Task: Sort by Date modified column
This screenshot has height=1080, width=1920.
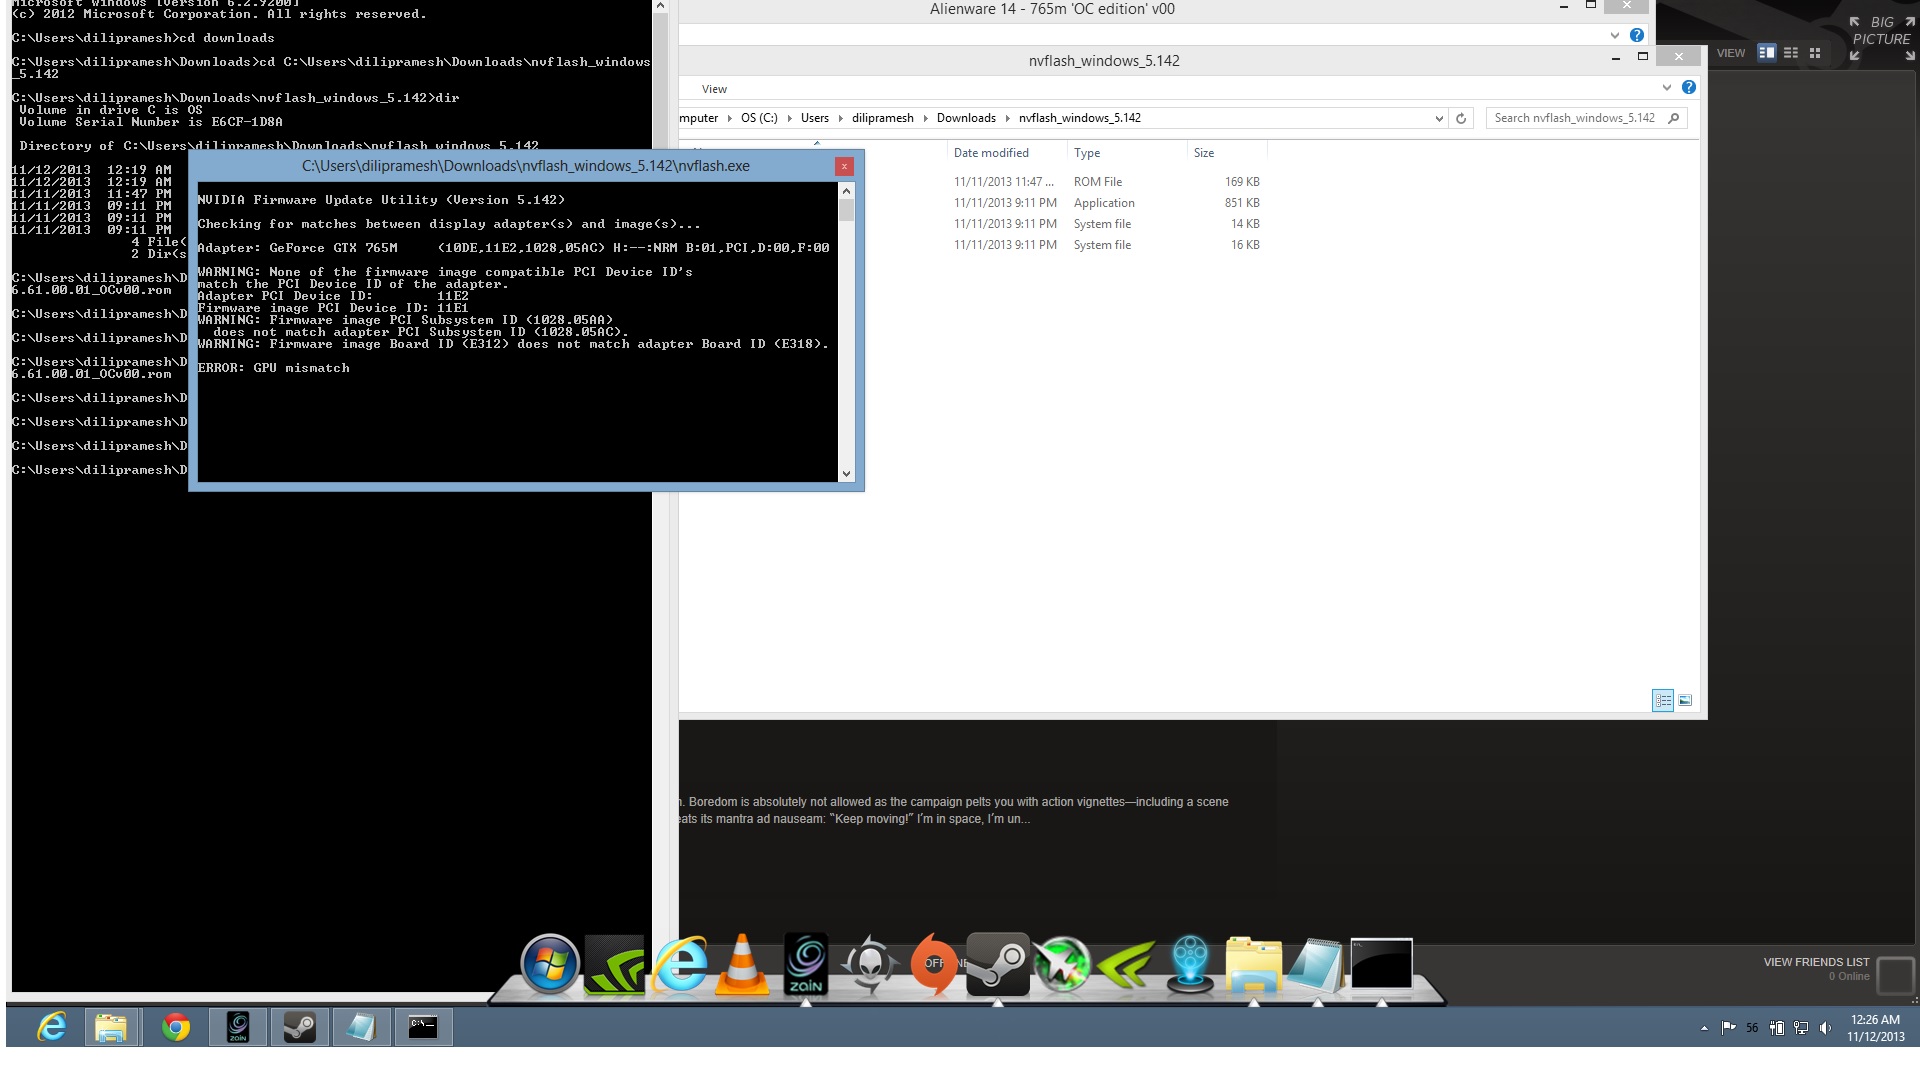Action: click(x=1006, y=153)
